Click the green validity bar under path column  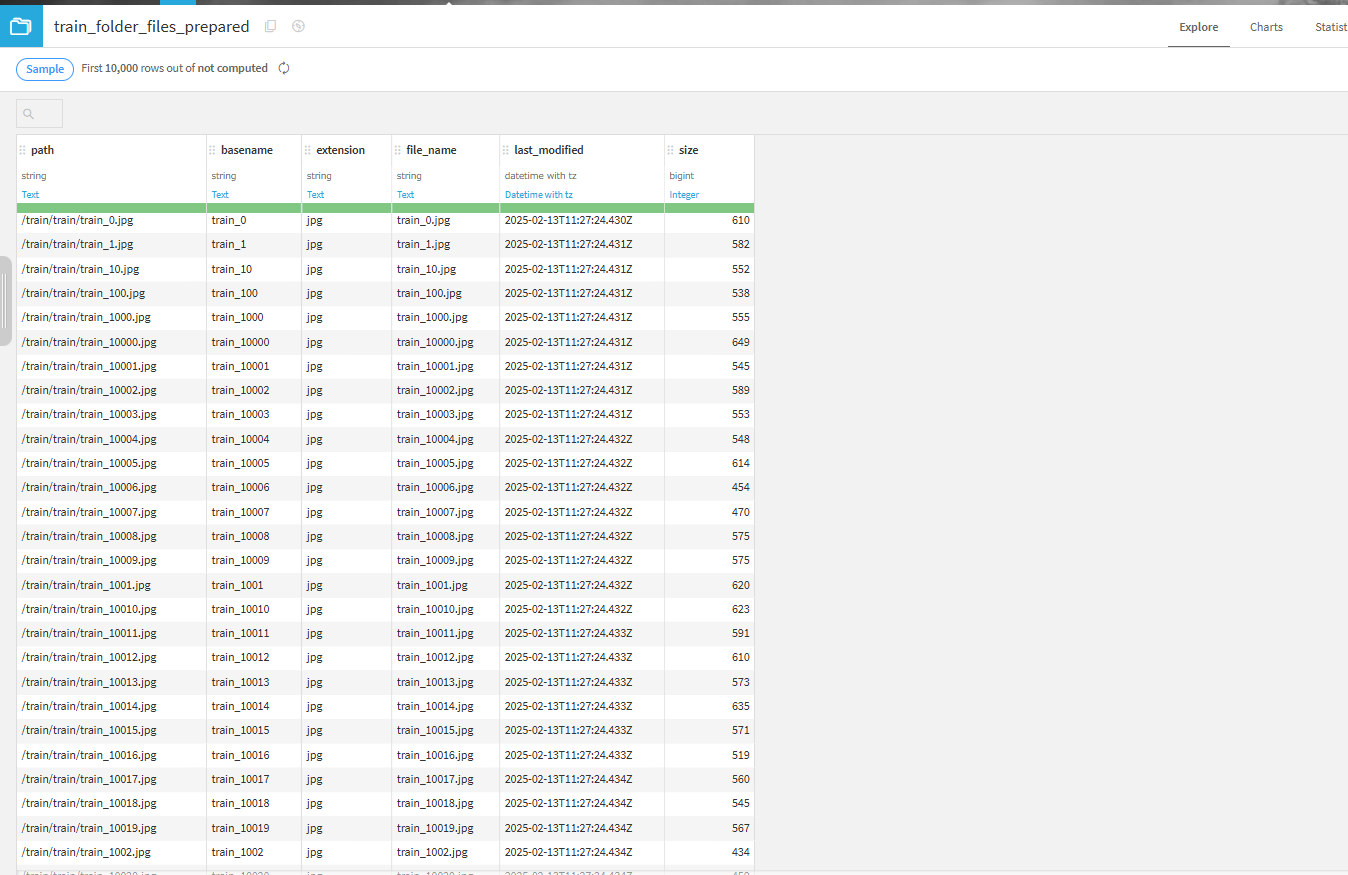coord(111,207)
